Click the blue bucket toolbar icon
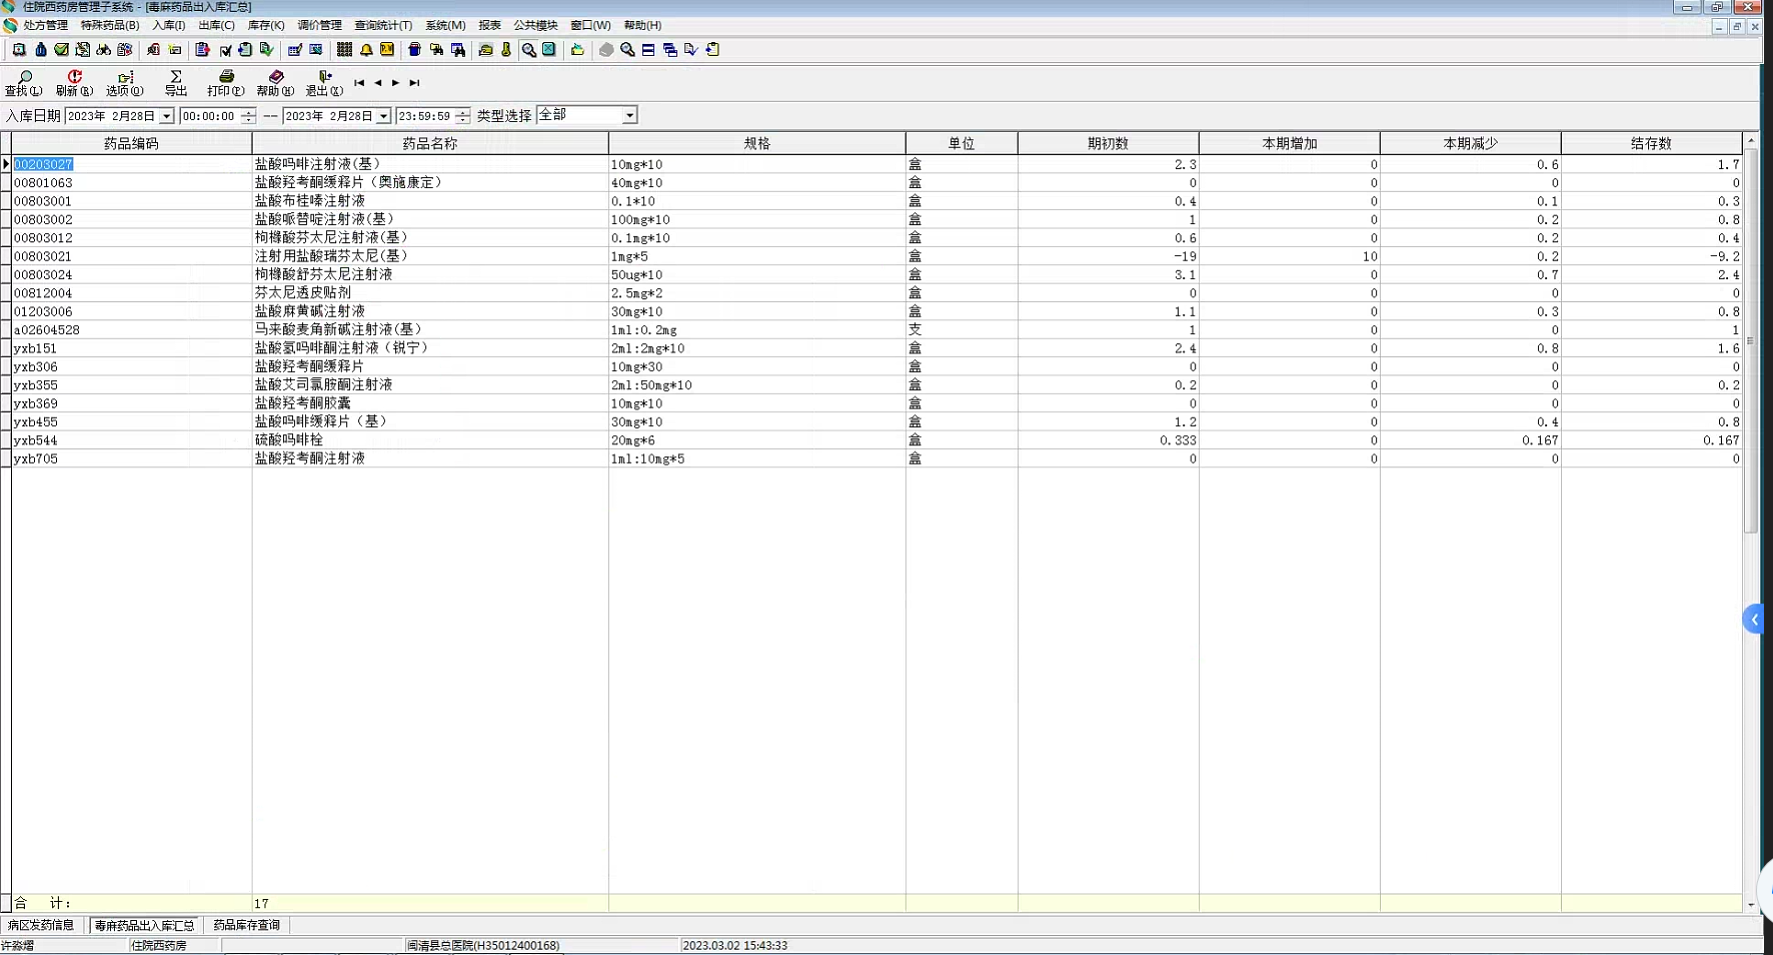Image resolution: width=1773 pixels, height=955 pixels. [414, 49]
